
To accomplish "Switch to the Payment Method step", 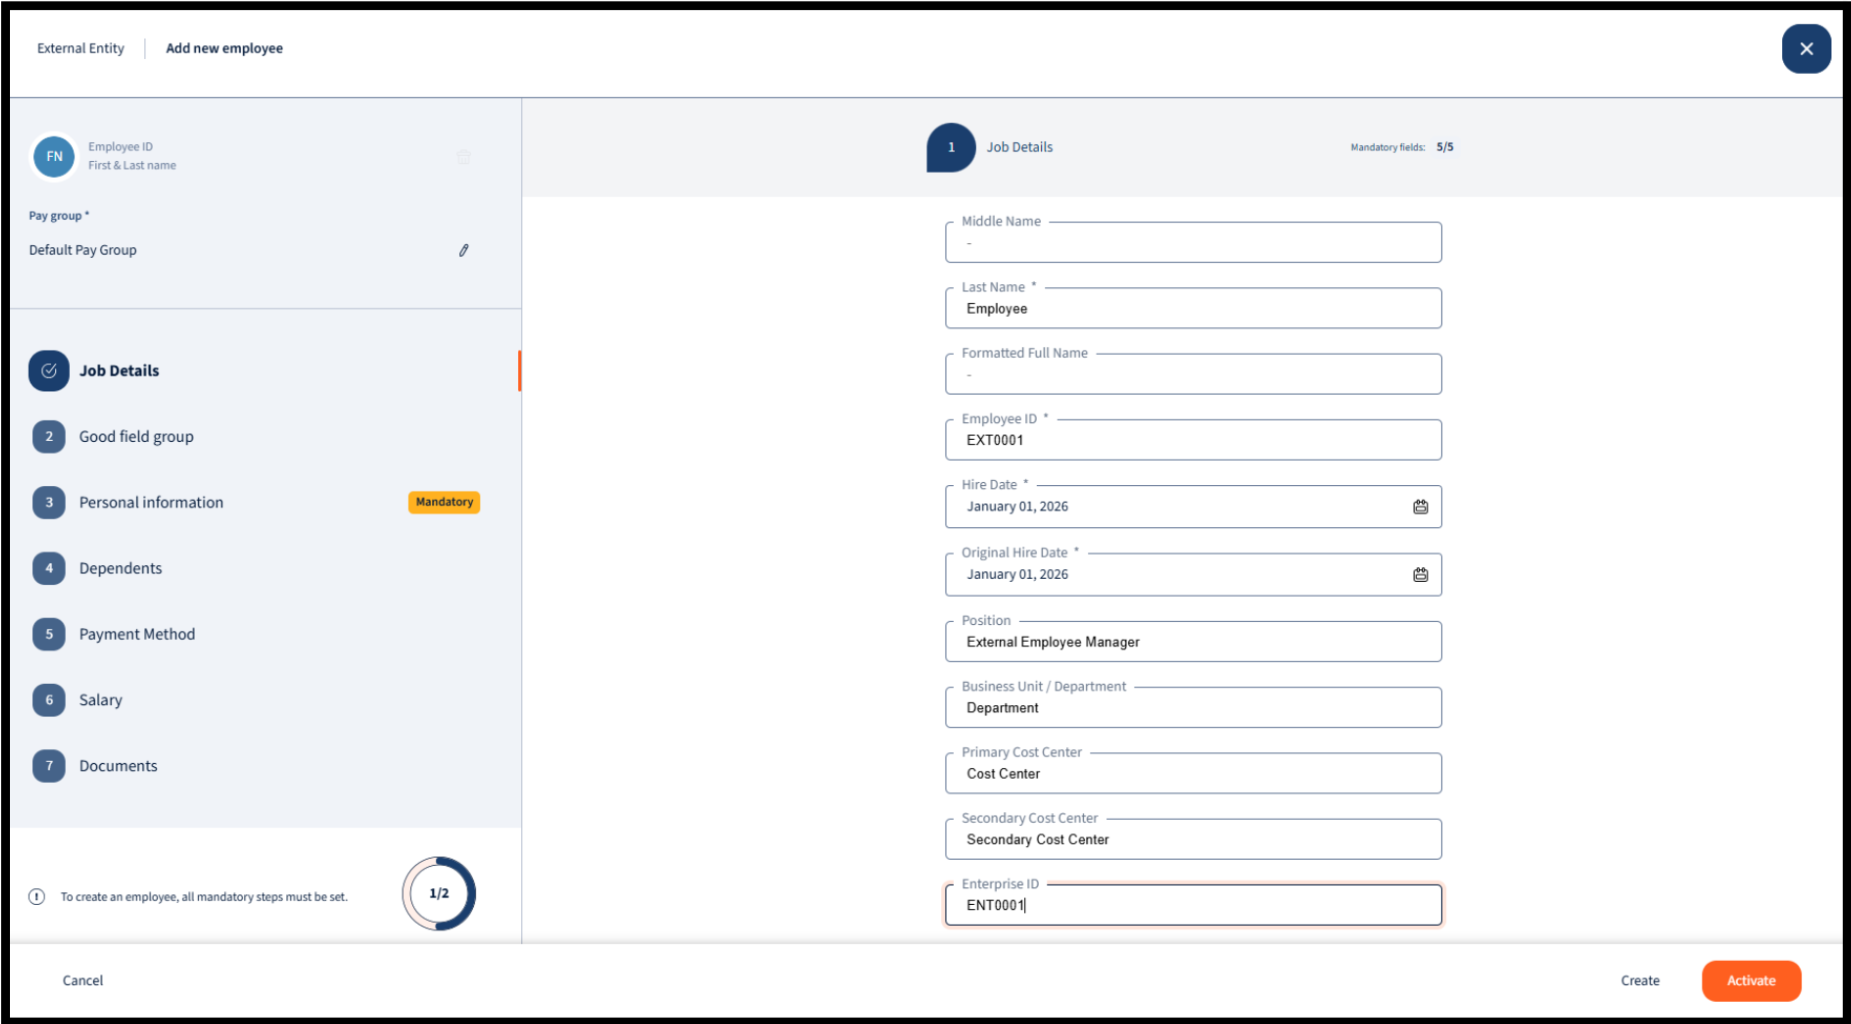I will coord(137,635).
